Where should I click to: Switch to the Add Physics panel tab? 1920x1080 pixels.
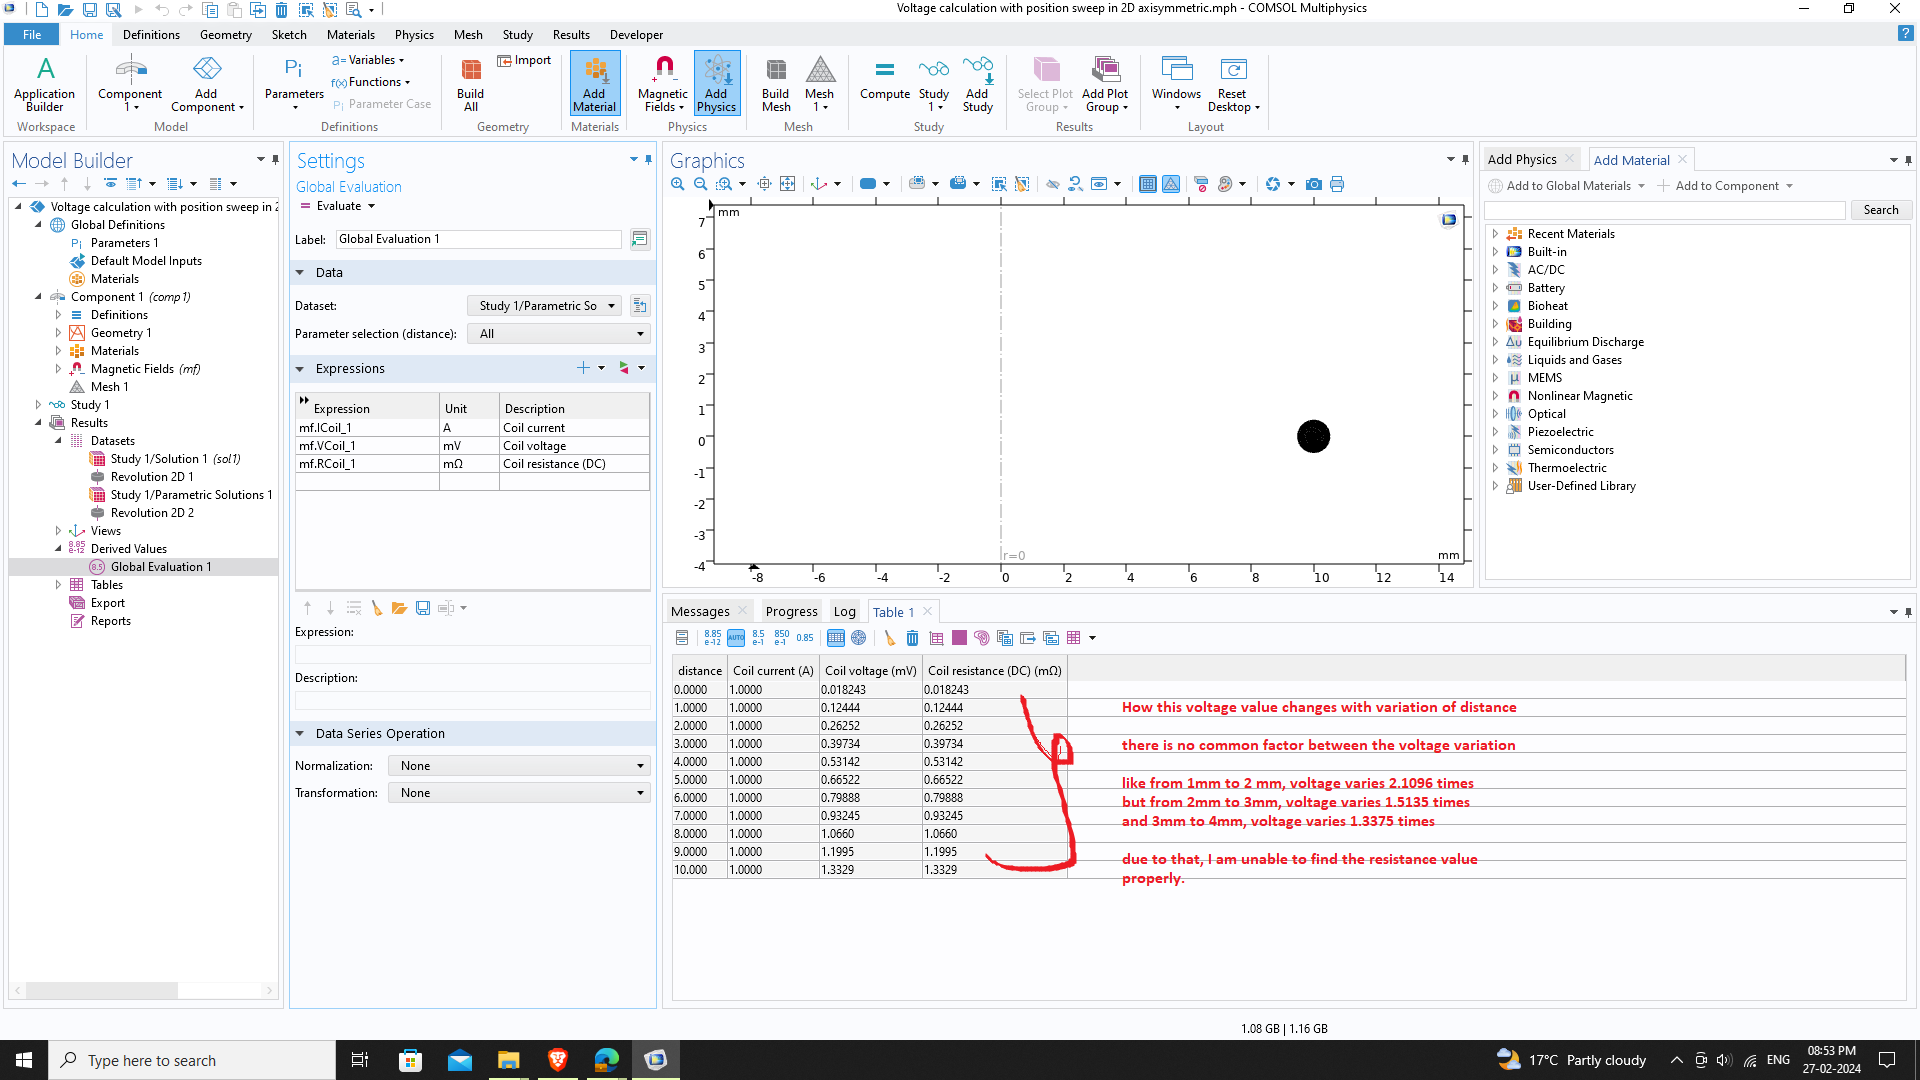1522,160
